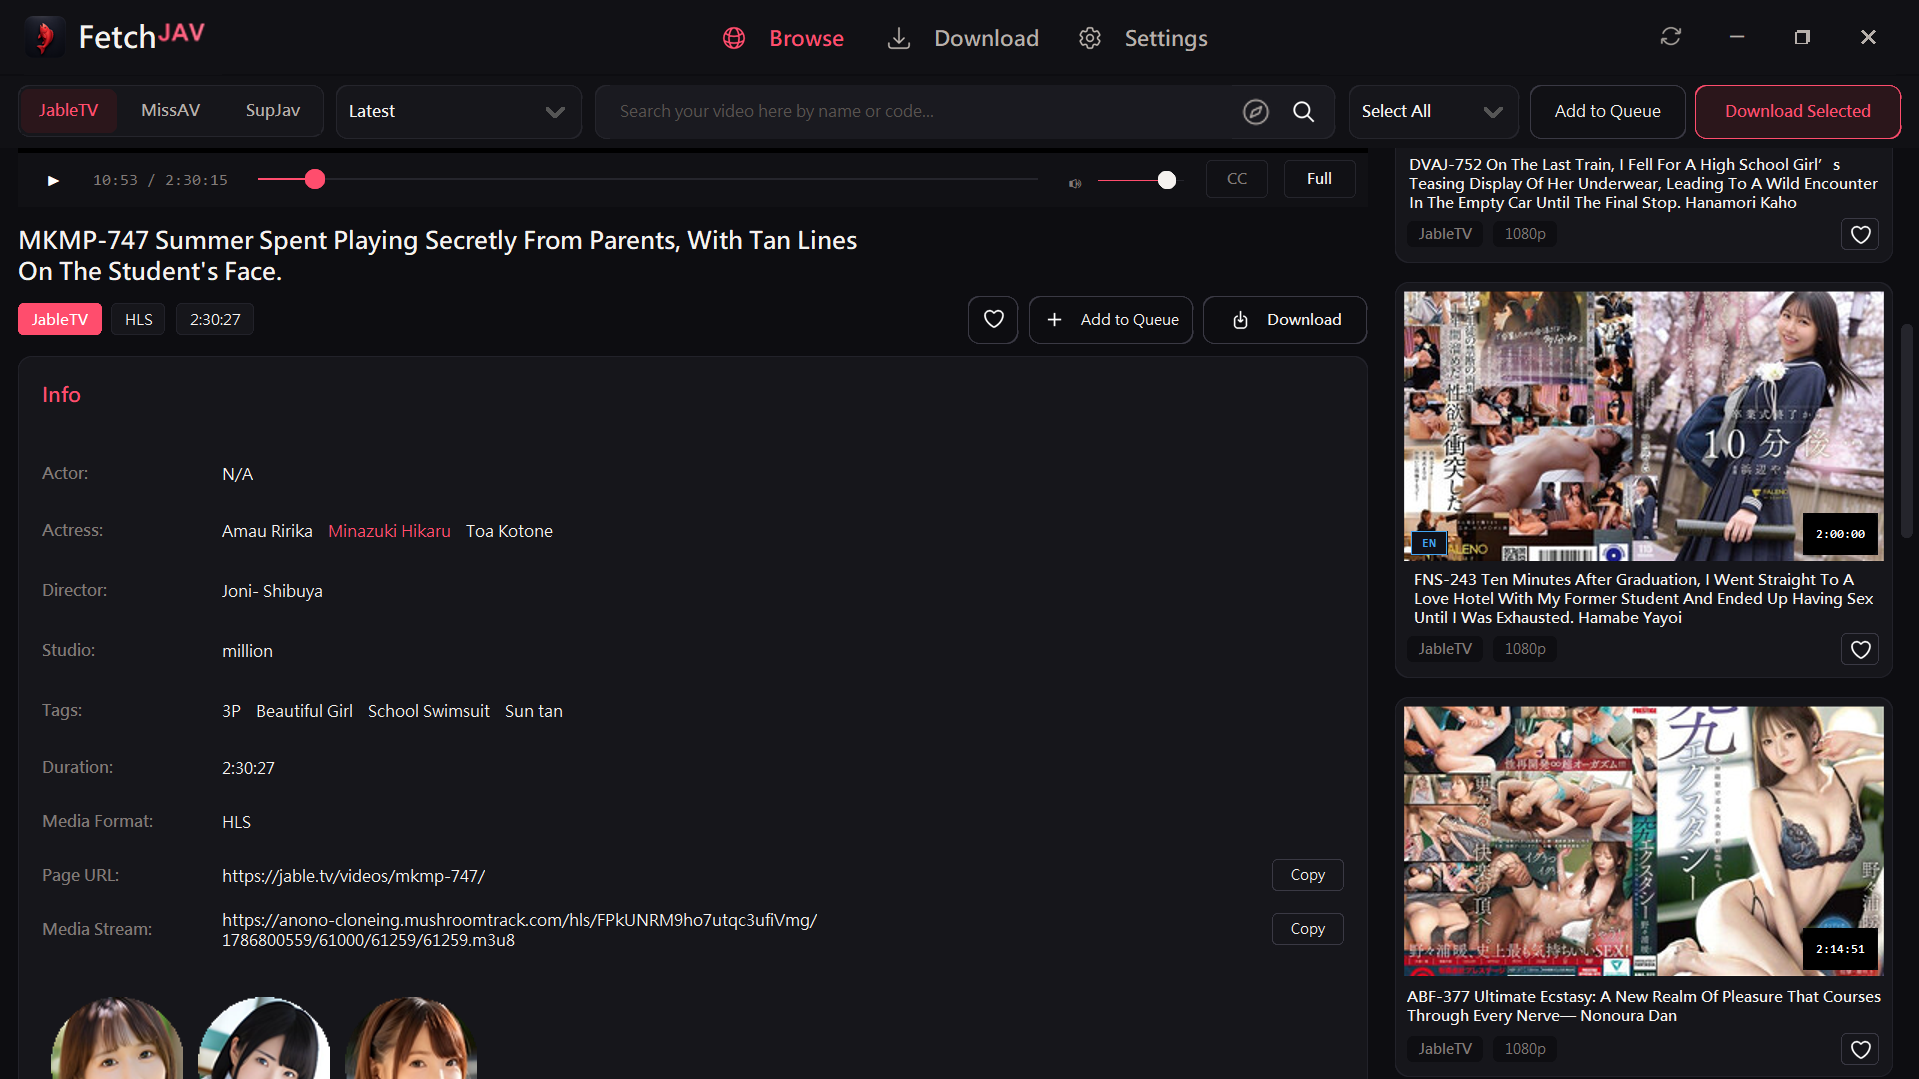The height and width of the screenshot is (1079, 1919).
Task: Click director link Joni- Shibuya
Action: click(x=272, y=591)
